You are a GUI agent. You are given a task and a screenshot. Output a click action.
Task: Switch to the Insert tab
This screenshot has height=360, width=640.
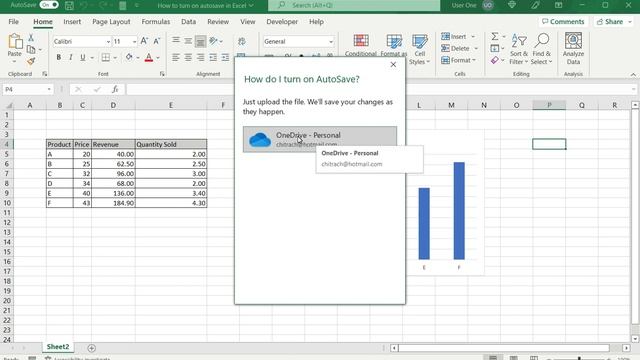[x=72, y=22]
